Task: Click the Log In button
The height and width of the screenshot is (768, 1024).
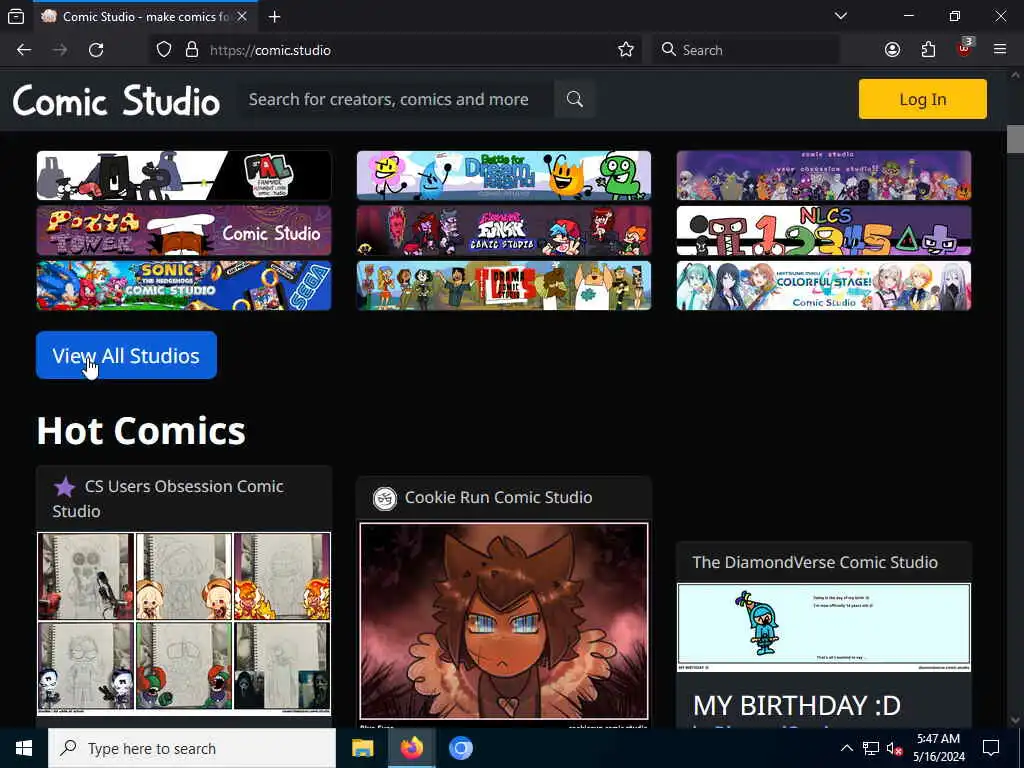Action: click(x=922, y=99)
